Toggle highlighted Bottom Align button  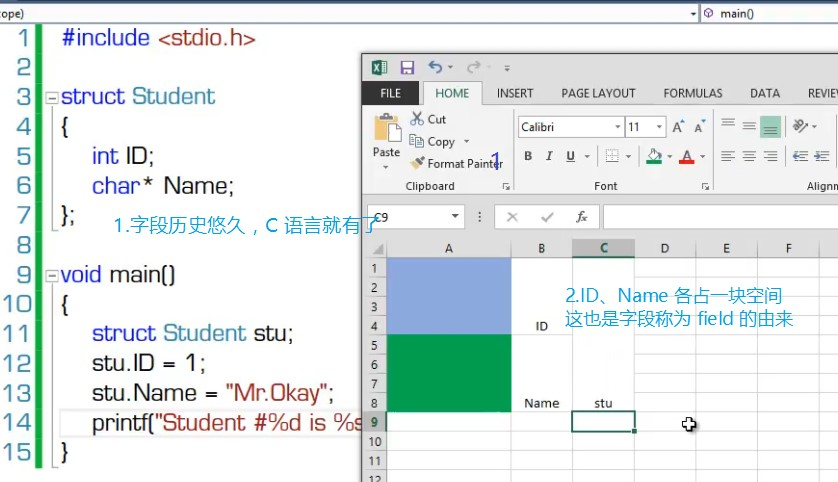[770, 127]
